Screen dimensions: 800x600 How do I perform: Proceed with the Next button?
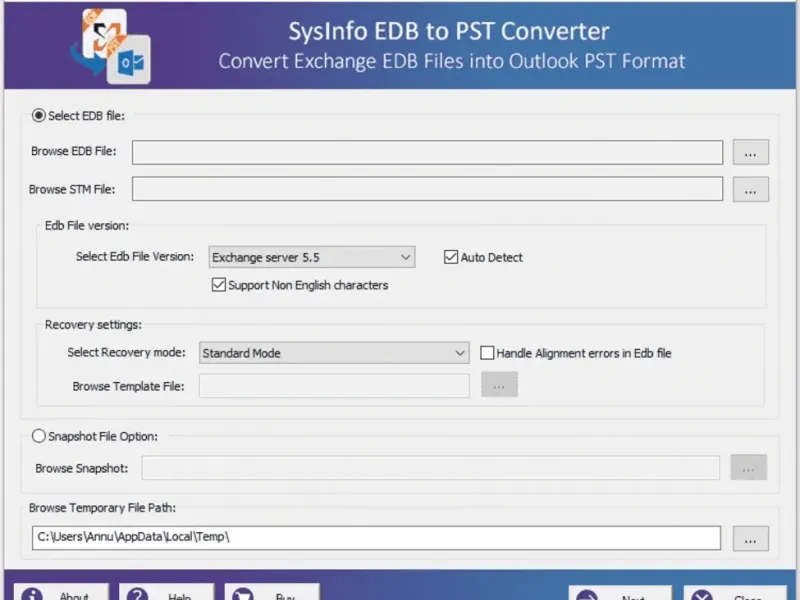(620, 593)
